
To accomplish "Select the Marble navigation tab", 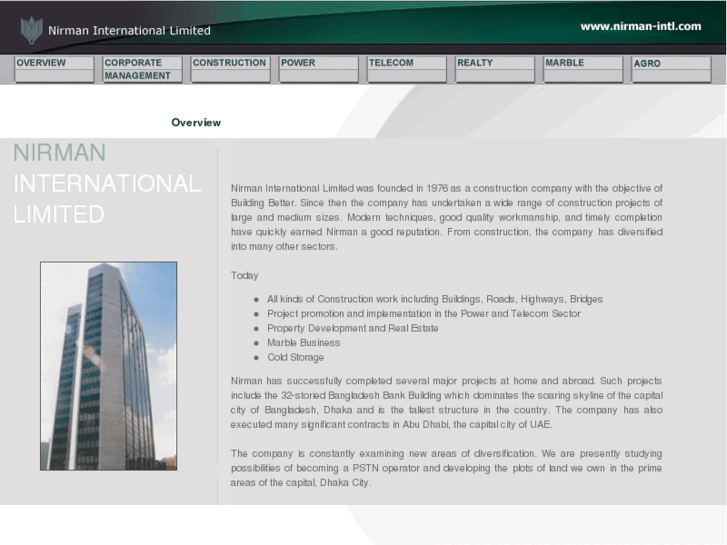I will pyautogui.click(x=583, y=70).
